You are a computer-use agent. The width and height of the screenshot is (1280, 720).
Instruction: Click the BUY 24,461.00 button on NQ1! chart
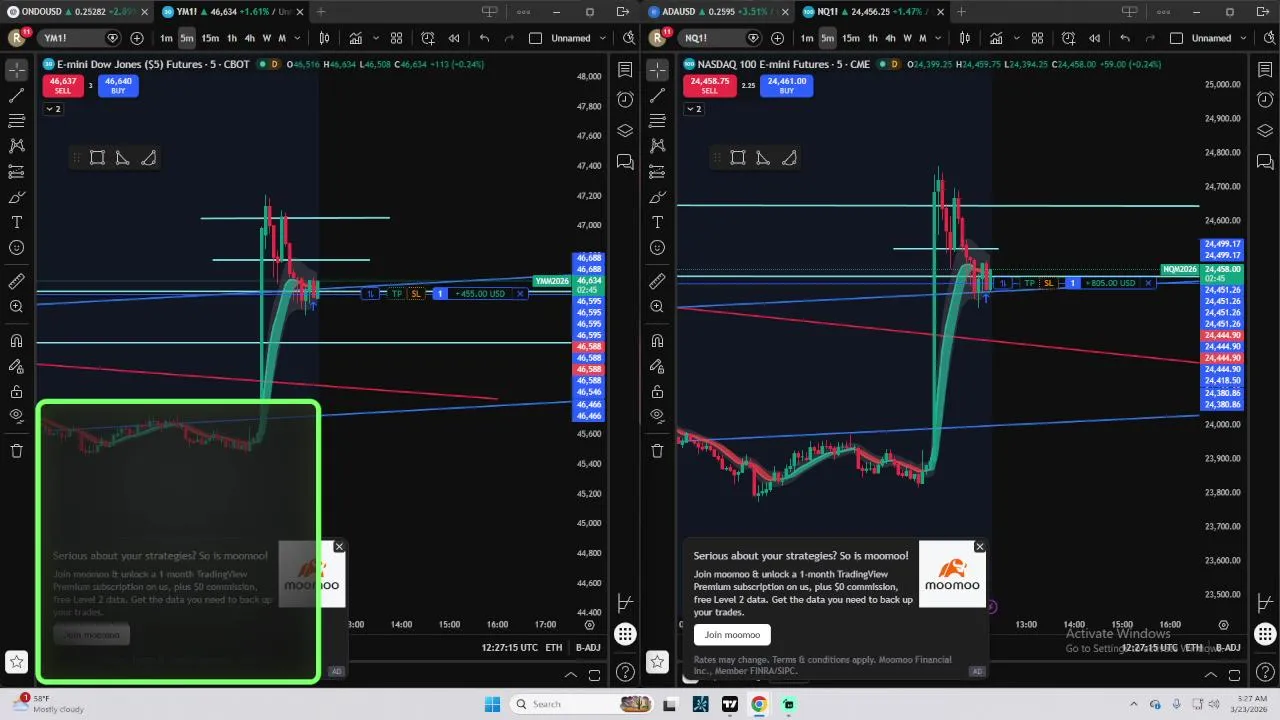point(787,86)
